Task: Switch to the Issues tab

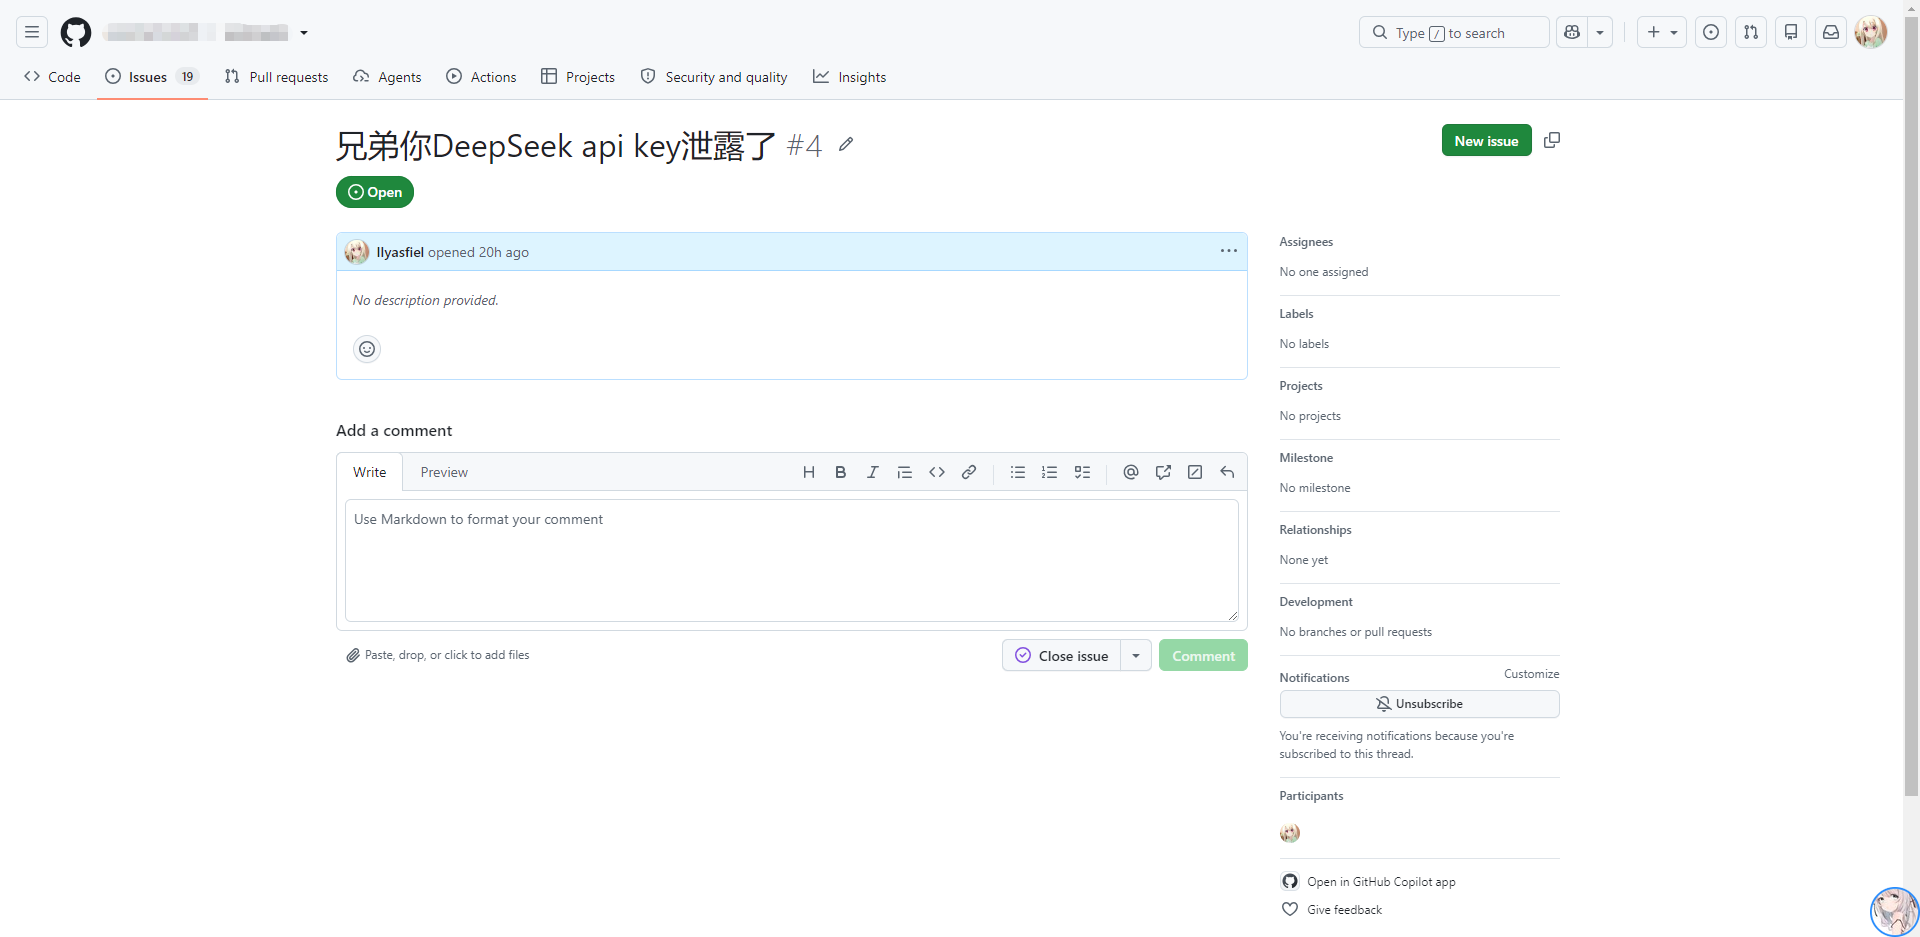Action: (152, 77)
